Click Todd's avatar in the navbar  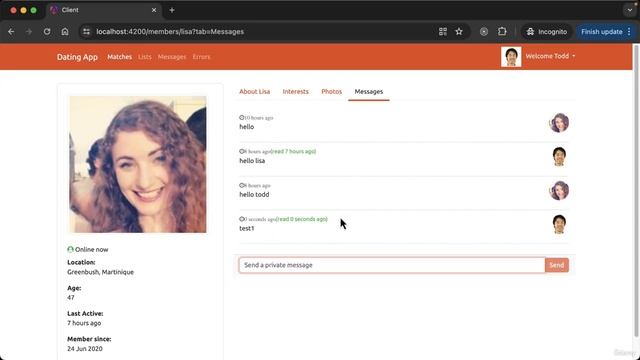click(x=511, y=56)
